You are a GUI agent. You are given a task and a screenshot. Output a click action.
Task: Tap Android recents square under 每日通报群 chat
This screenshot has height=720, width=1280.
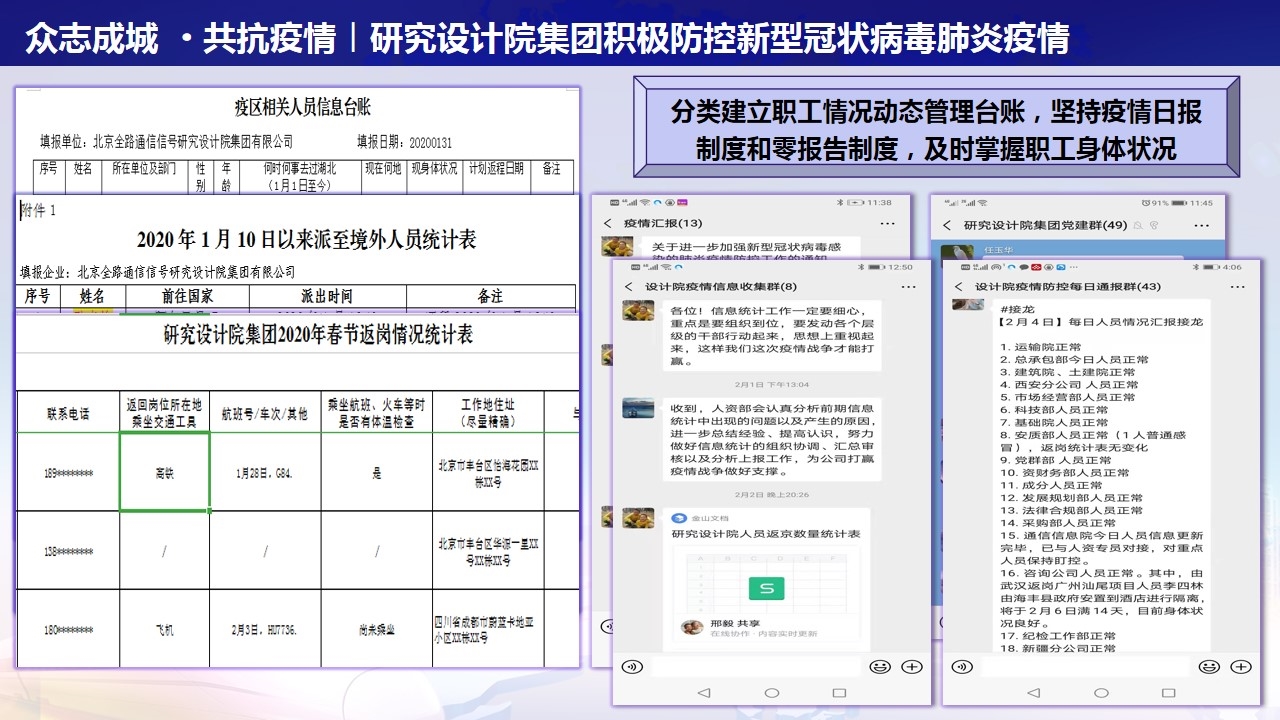coord(1168,692)
